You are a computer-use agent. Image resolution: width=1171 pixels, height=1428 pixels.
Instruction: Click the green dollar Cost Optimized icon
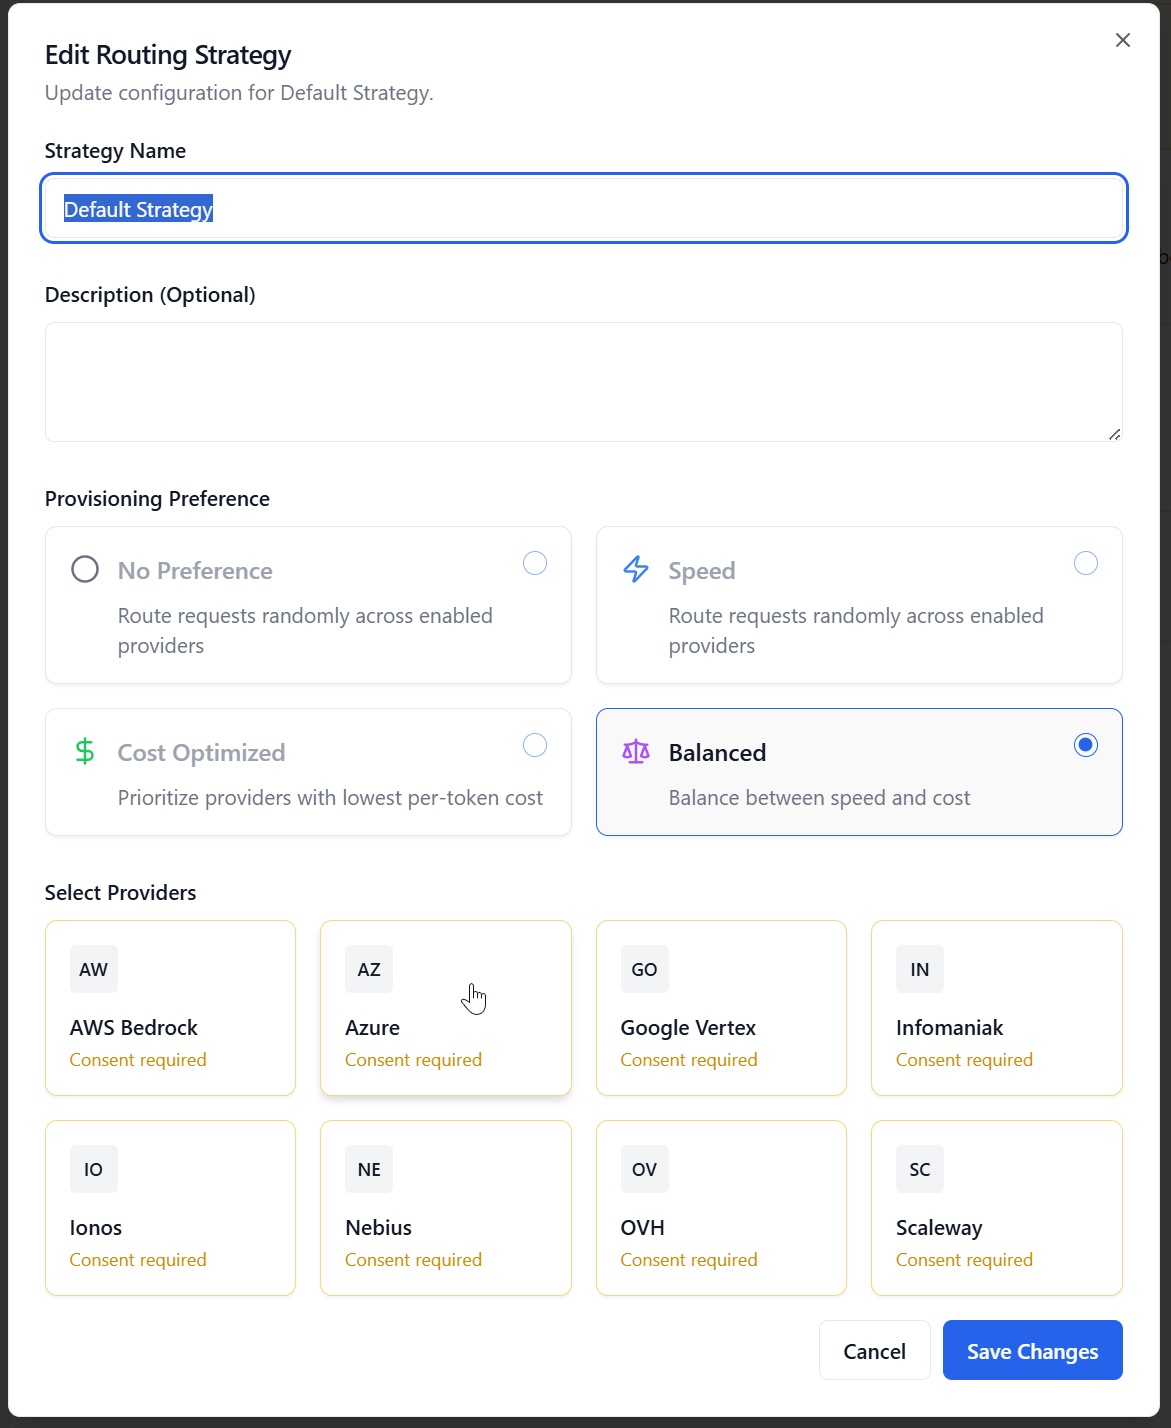pos(85,751)
